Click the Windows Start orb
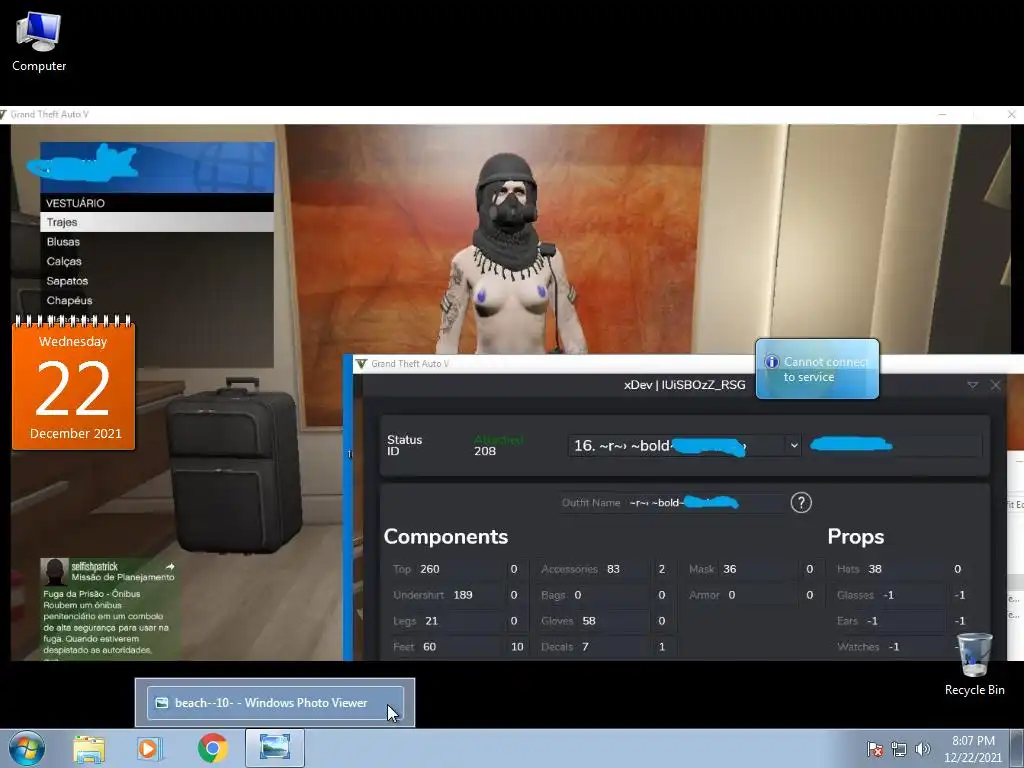 point(27,748)
